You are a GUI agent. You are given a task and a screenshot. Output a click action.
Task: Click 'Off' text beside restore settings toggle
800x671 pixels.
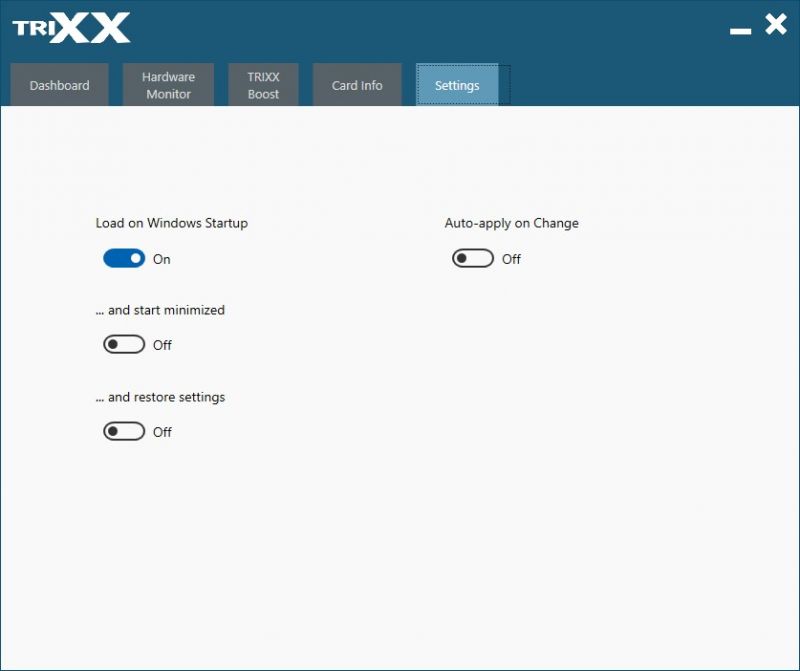pyautogui.click(x=162, y=432)
